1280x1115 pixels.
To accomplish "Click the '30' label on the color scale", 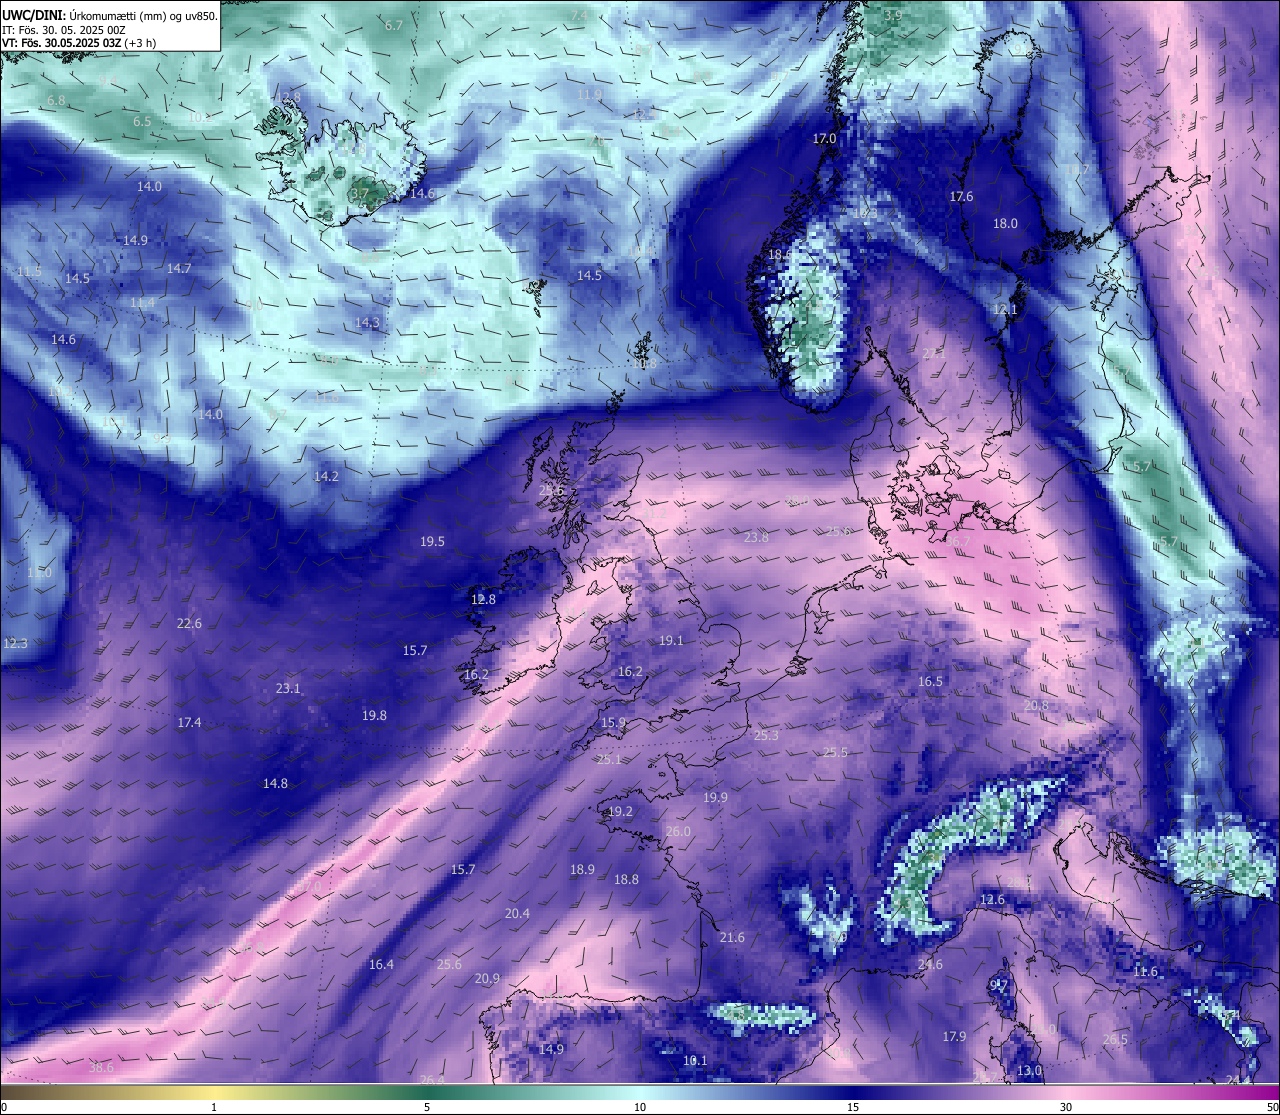I will pyautogui.click(x=1066, y=1107).
